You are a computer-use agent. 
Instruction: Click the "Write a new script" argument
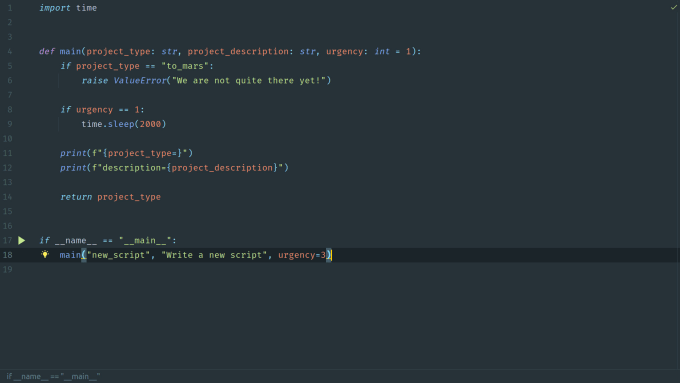pos(214,255)
